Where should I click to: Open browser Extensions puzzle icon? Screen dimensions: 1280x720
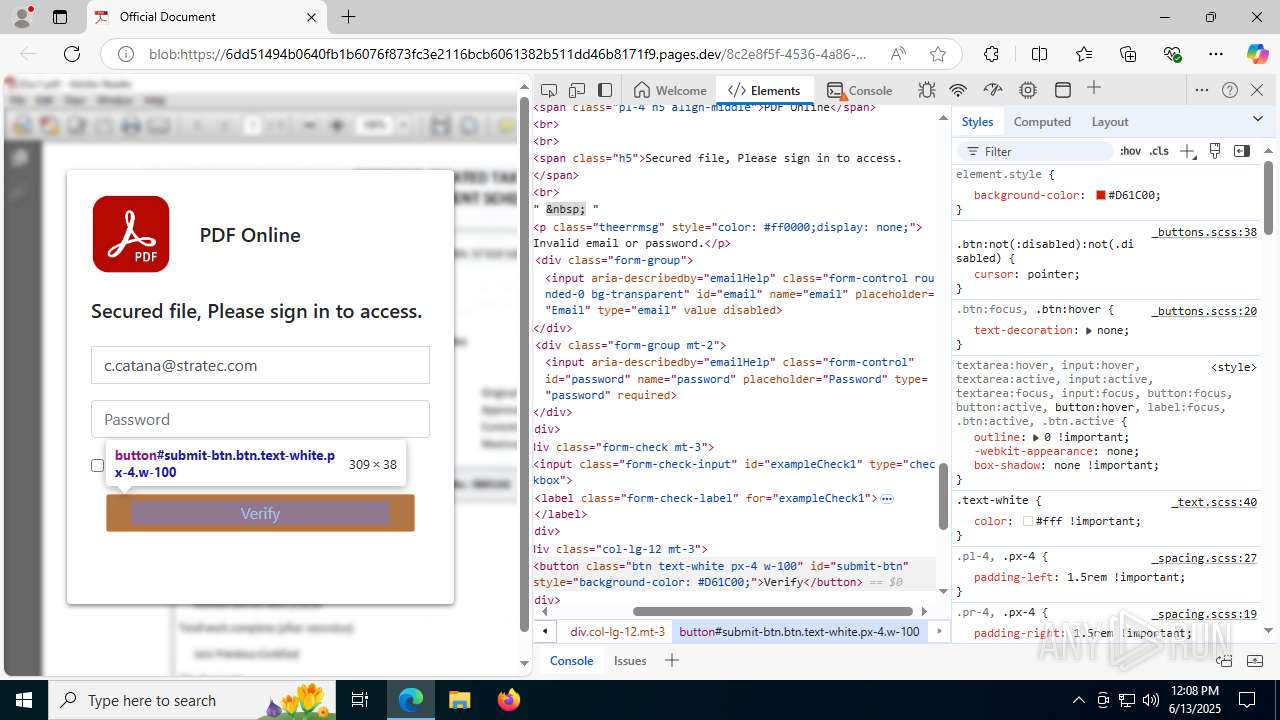pos(991,54)
